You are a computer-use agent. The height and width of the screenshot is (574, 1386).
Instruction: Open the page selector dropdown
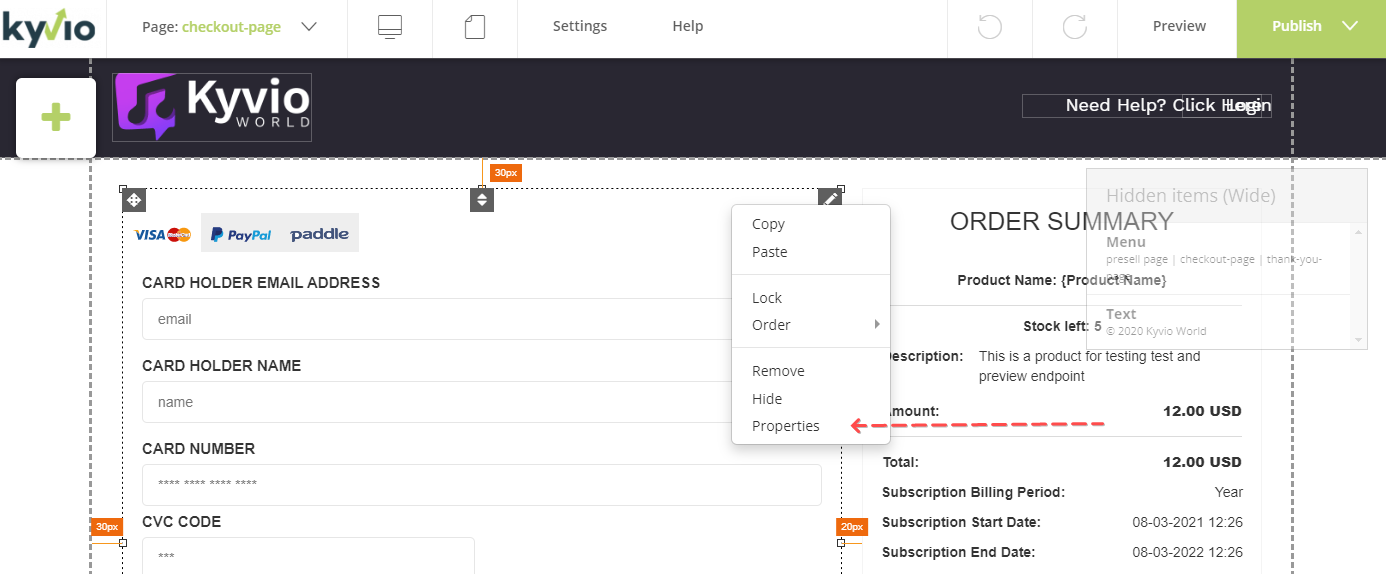click(x=308, y=27)
